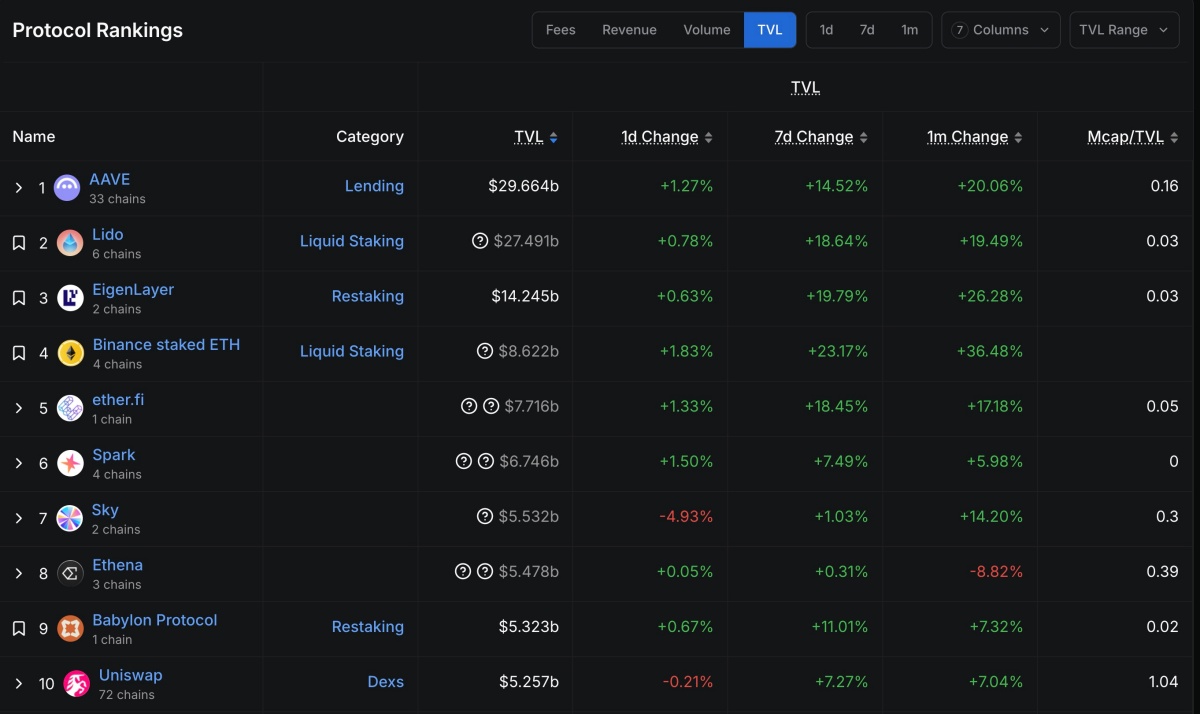Image resolution: width=1200 pixels, height=714 pixels.
Task: Open the AAVE protocol link
Action: [x=110, y=179]
